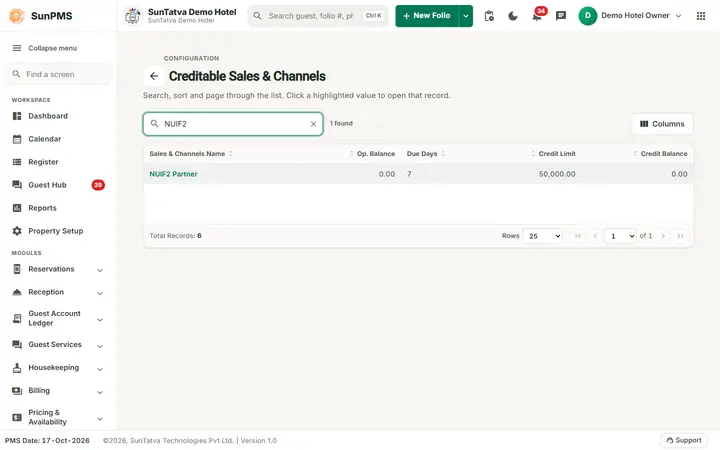The image size is (720, 450).
Task: Click the NUIF2 list search field
Action: coord(233,124)
